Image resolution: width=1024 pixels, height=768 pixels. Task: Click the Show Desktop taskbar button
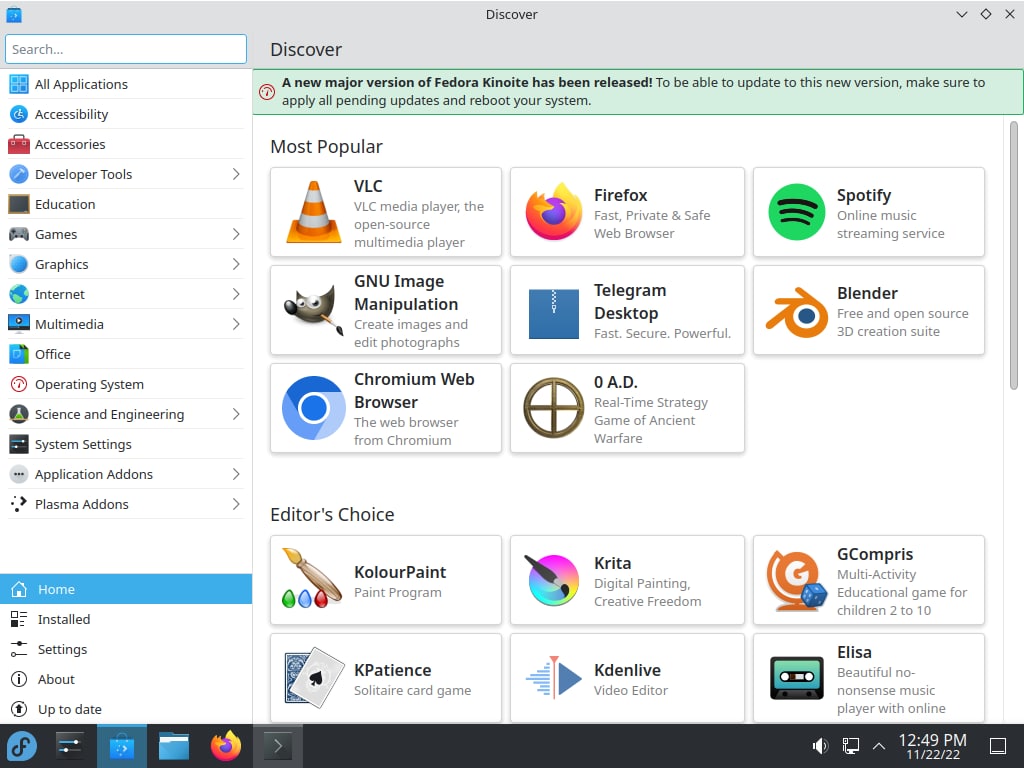(998, 746)
